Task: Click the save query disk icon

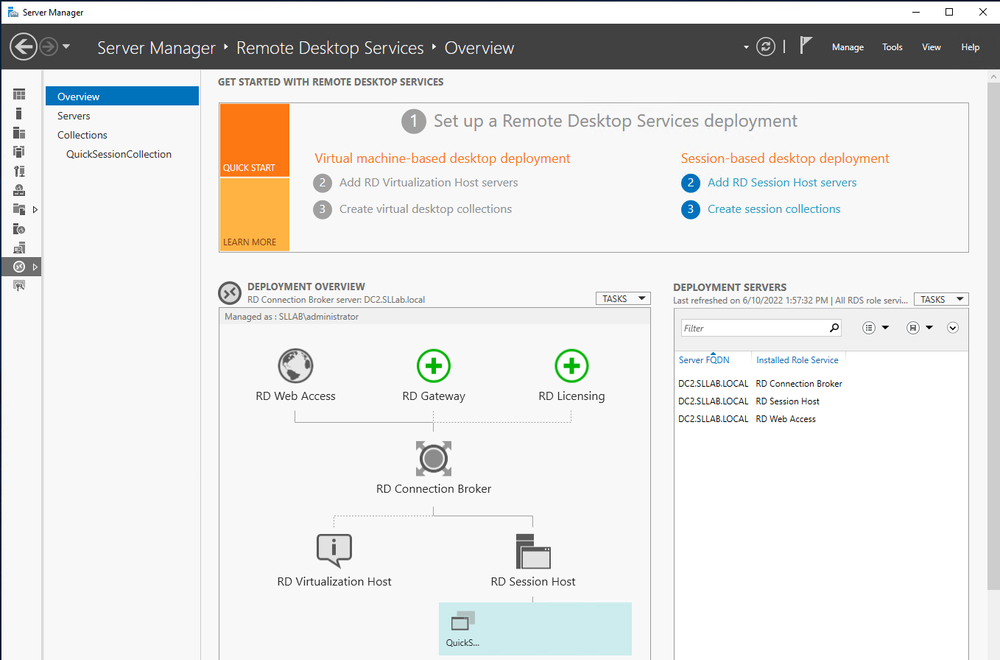Action: tap(913, 328)
